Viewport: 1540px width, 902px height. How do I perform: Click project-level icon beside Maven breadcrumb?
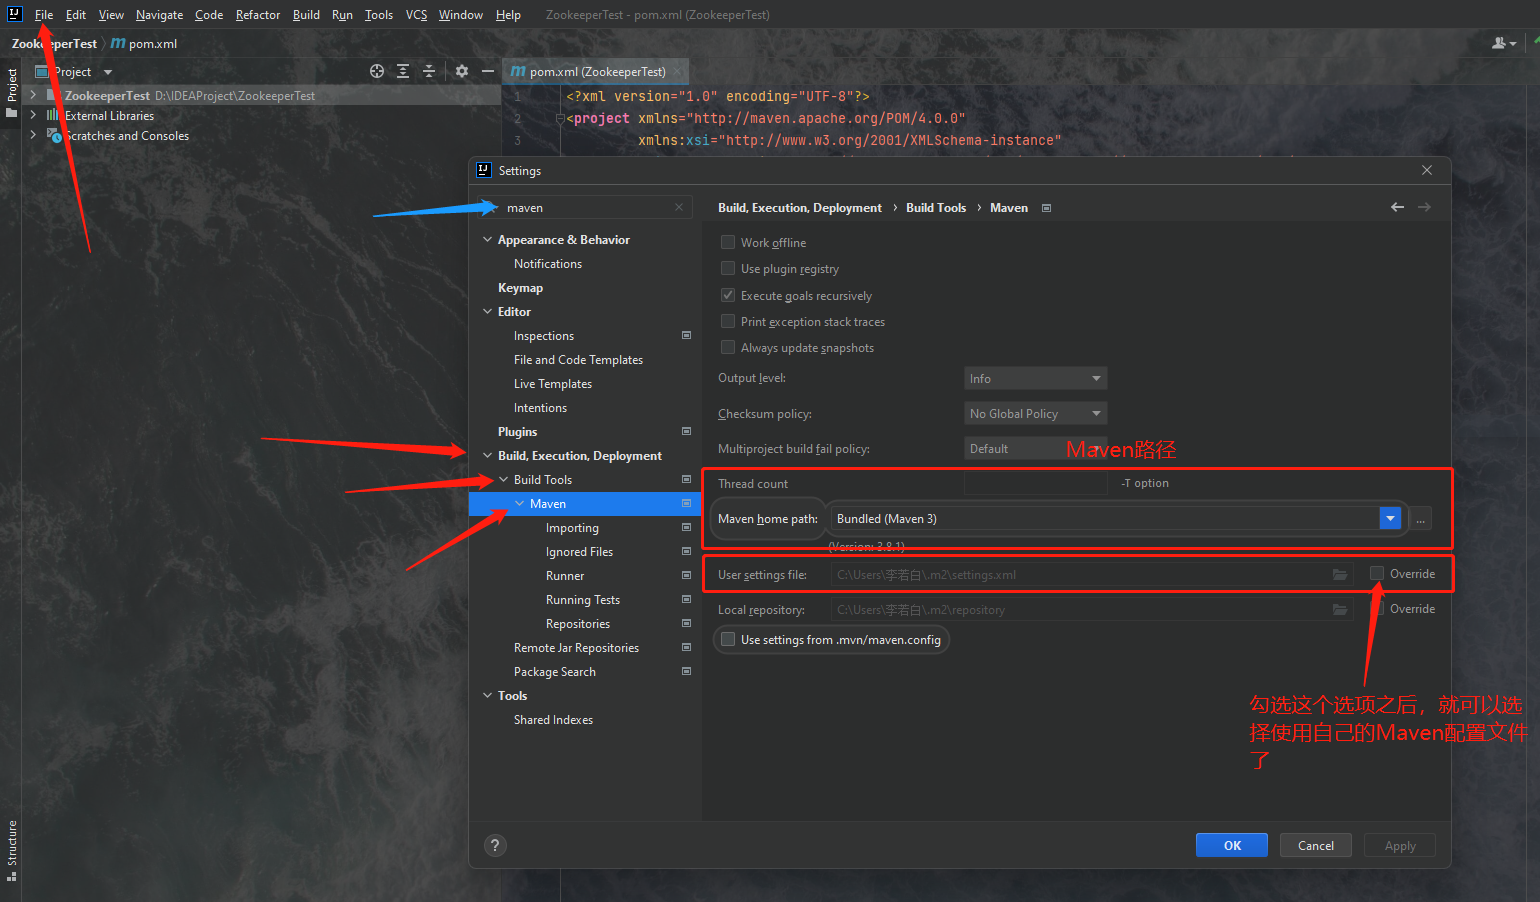pyautogui.click(x=1047, y=208)
